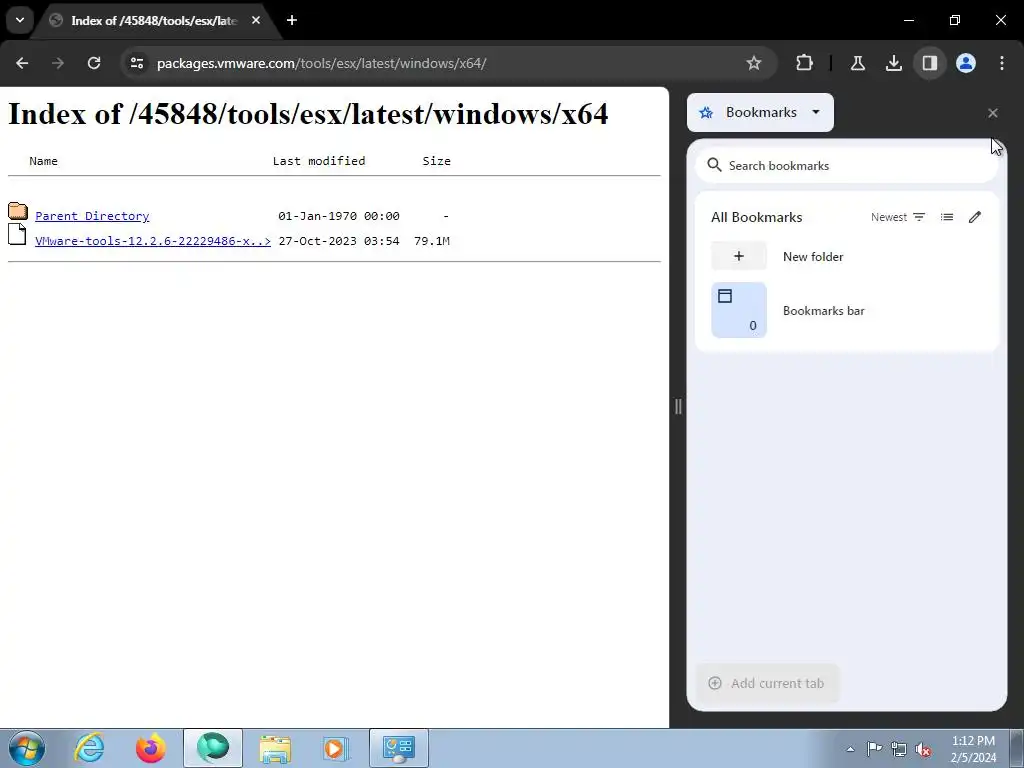This screenshot has height=768, width=1024.
Task: Show downloads with the download icon
Action: click(893, 63)
